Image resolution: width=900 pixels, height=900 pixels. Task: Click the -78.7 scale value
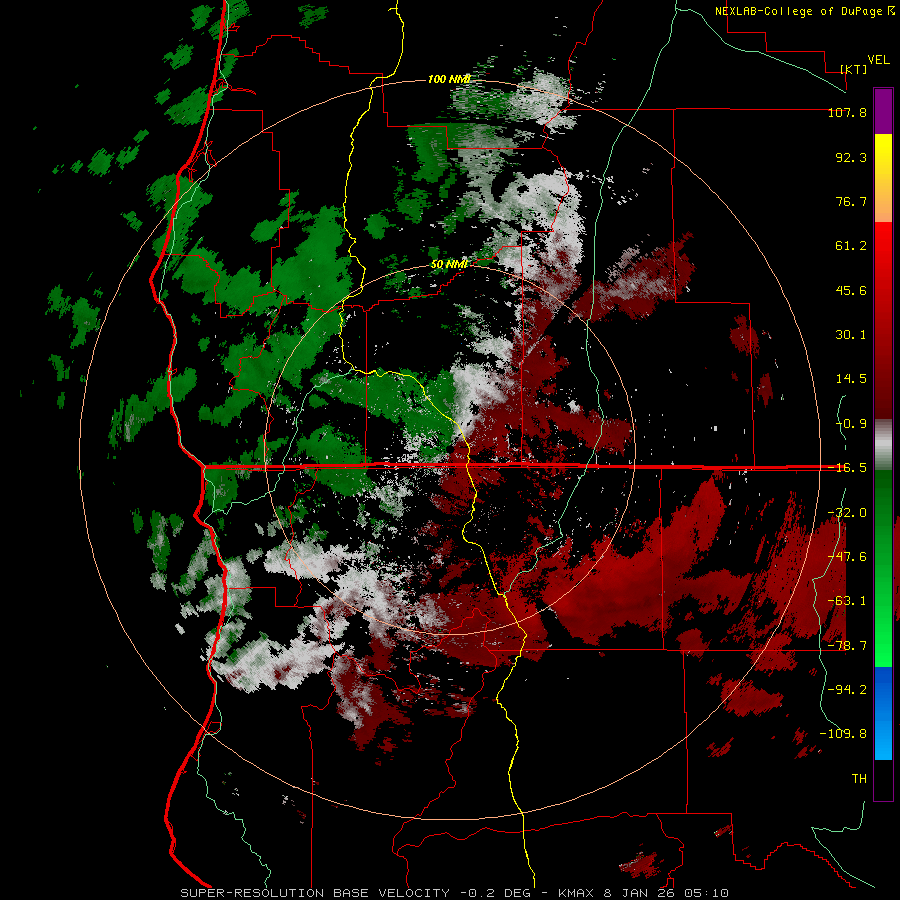[847, 646]
